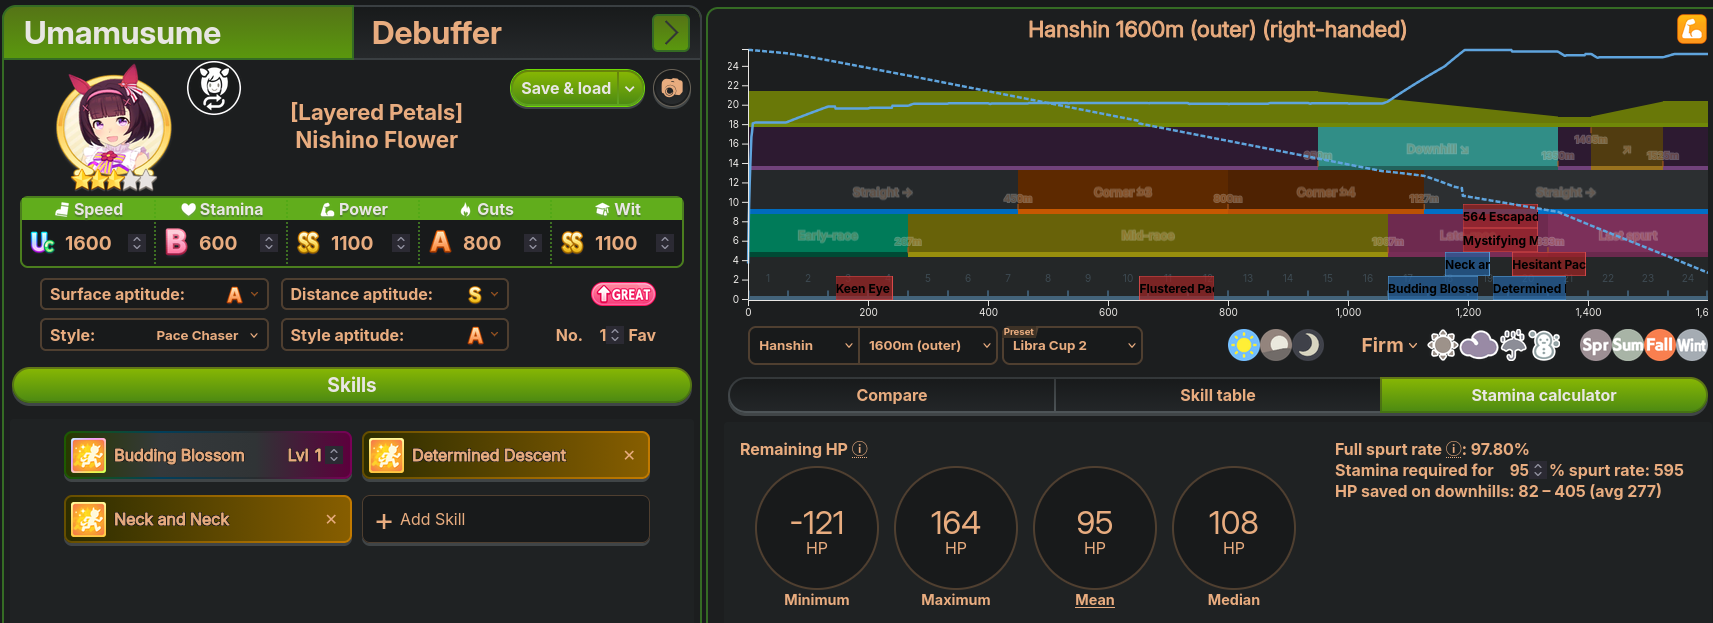This screenshot has height=623, width=1713.
Task: Select the Fall season toggle
Action: pos(1659,346)
